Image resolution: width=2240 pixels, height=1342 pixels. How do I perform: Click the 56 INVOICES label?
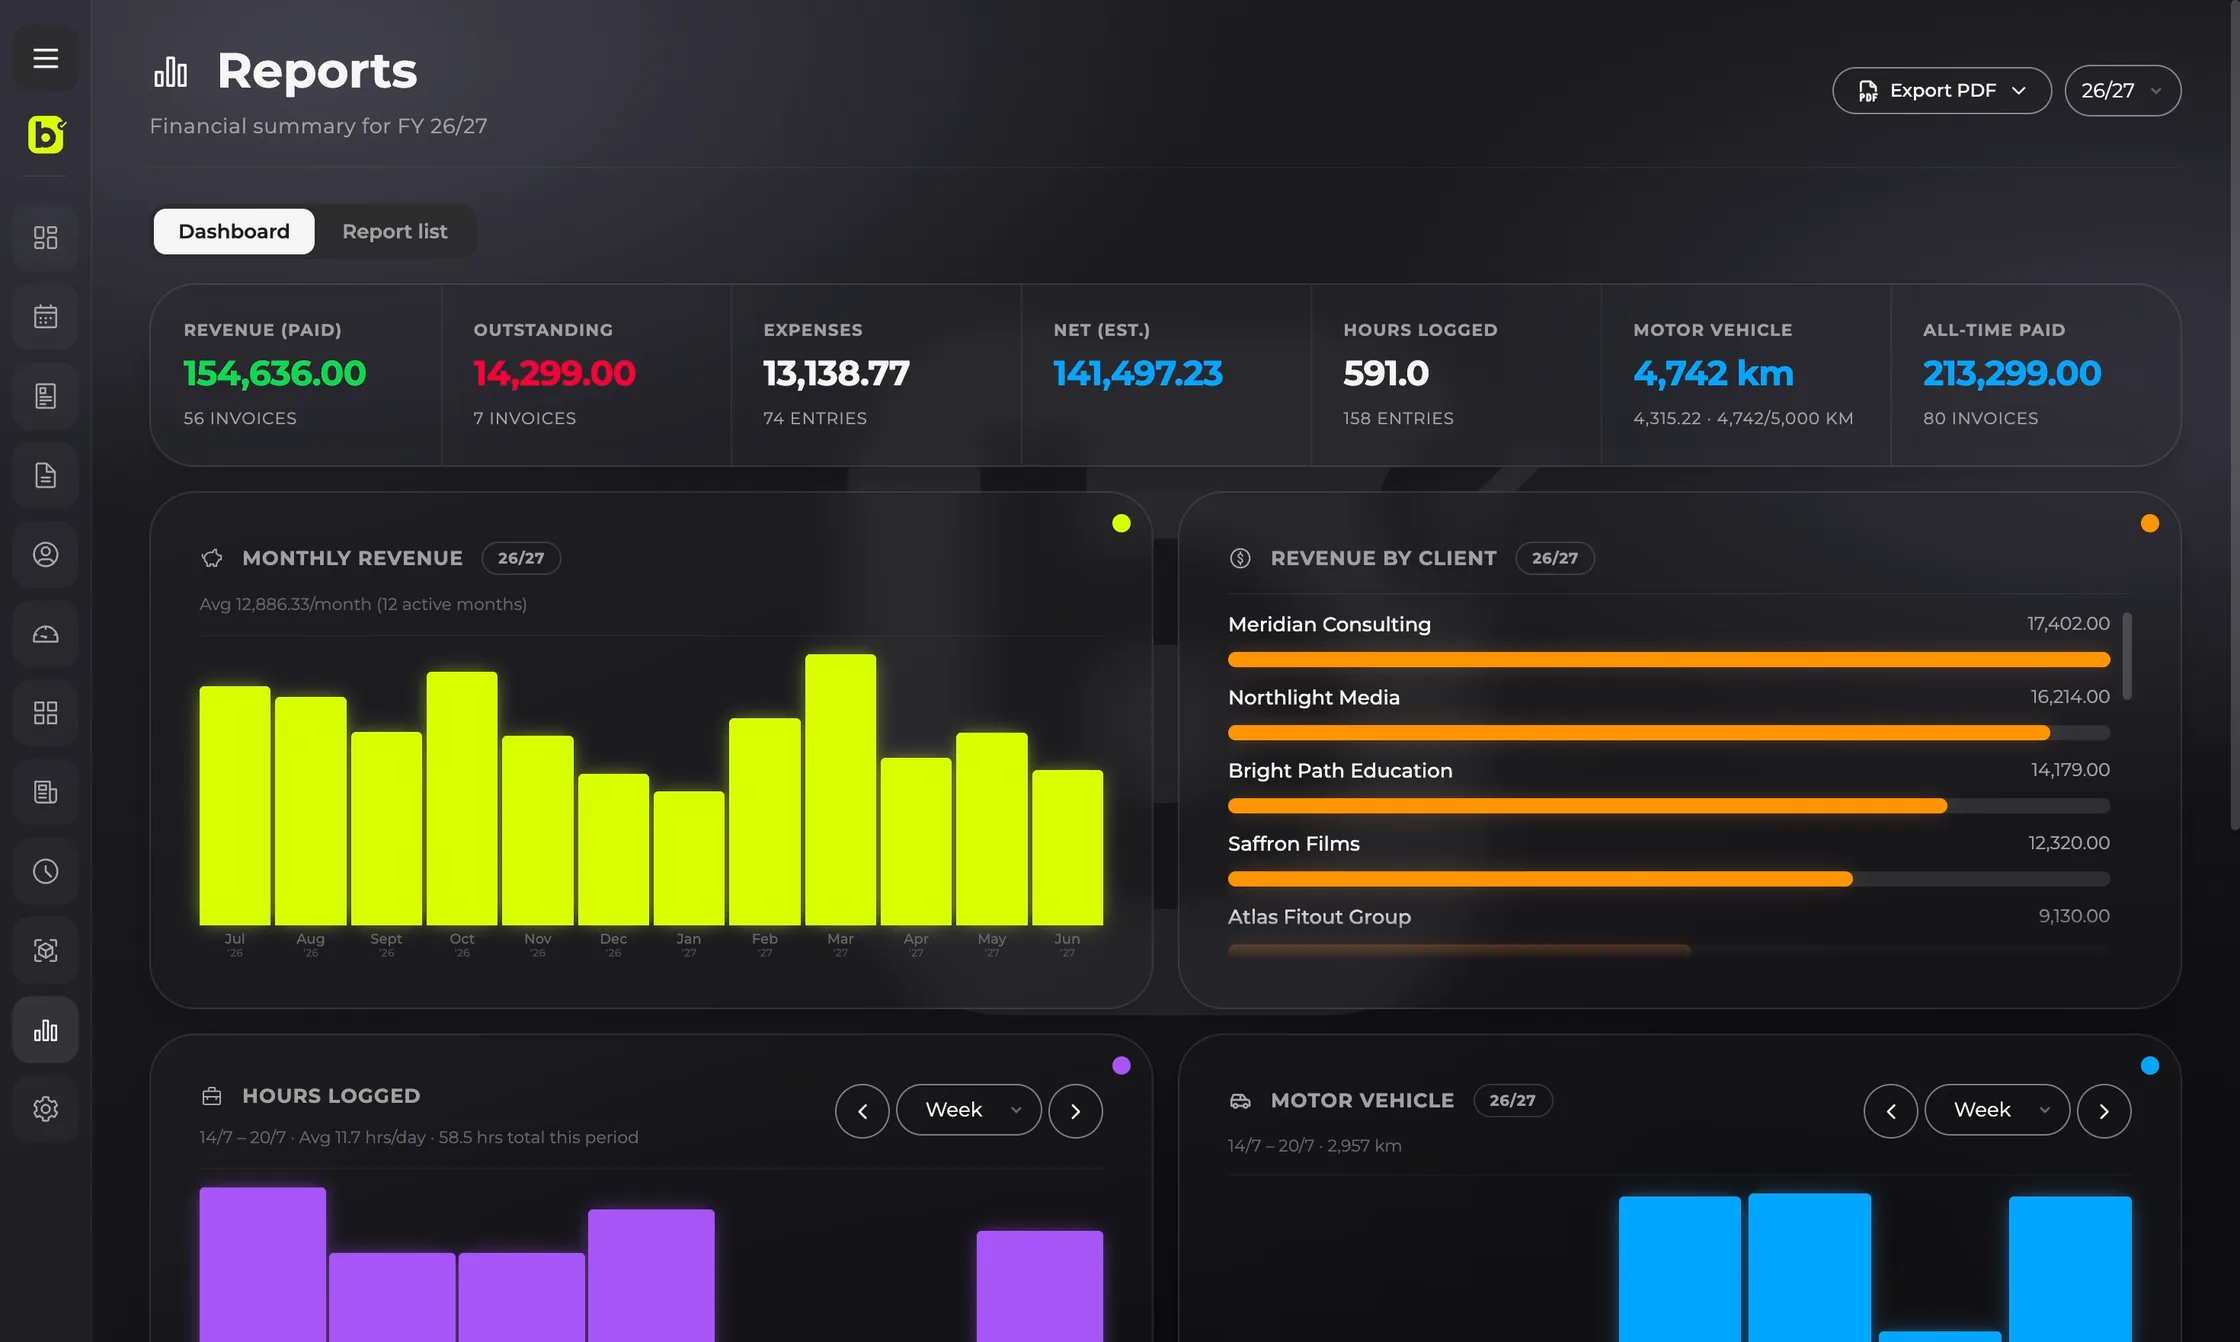(x=240, y=418)
